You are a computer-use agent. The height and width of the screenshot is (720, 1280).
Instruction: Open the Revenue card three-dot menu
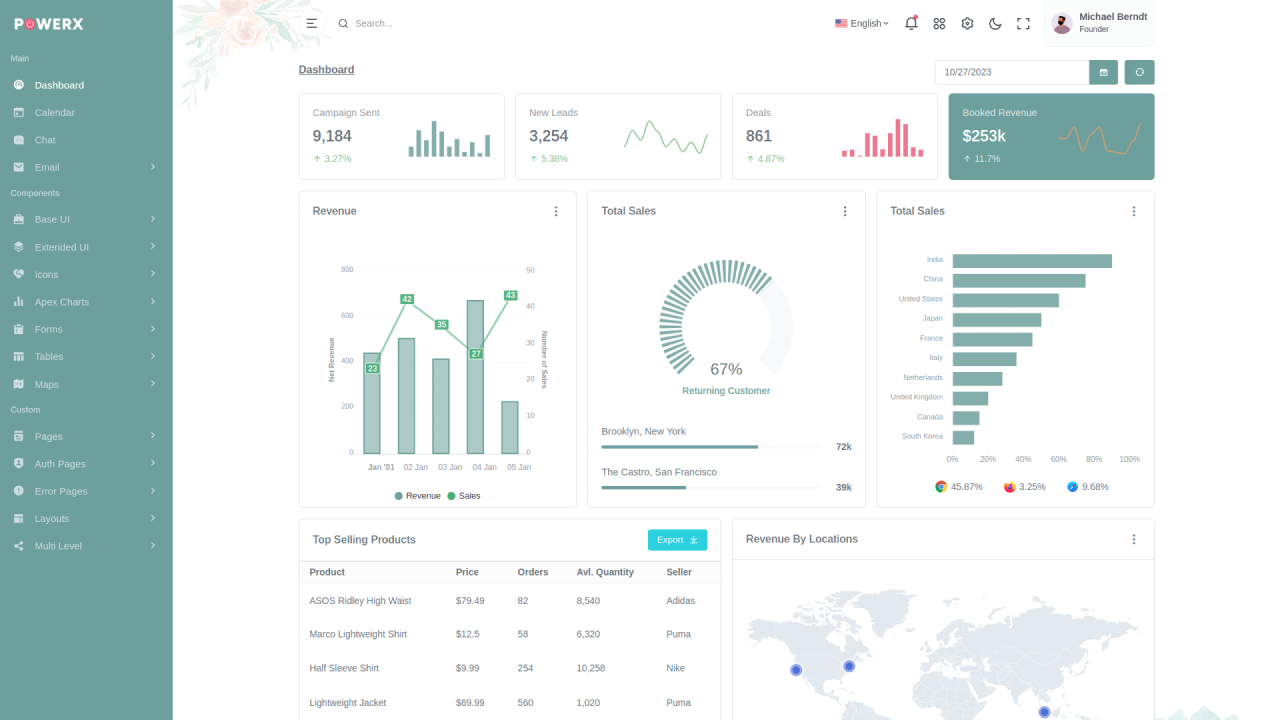[x=556, y=211]
